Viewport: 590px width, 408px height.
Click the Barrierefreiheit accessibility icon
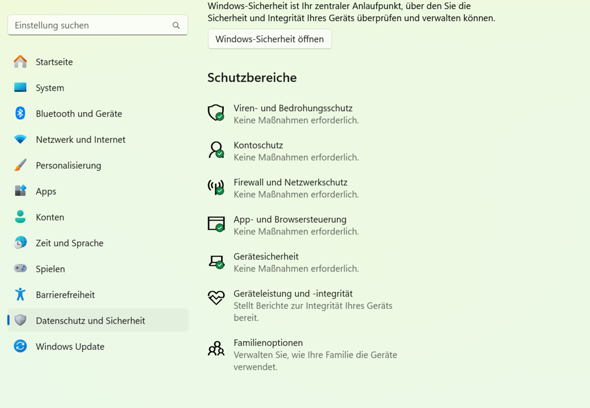coord(20,294)
